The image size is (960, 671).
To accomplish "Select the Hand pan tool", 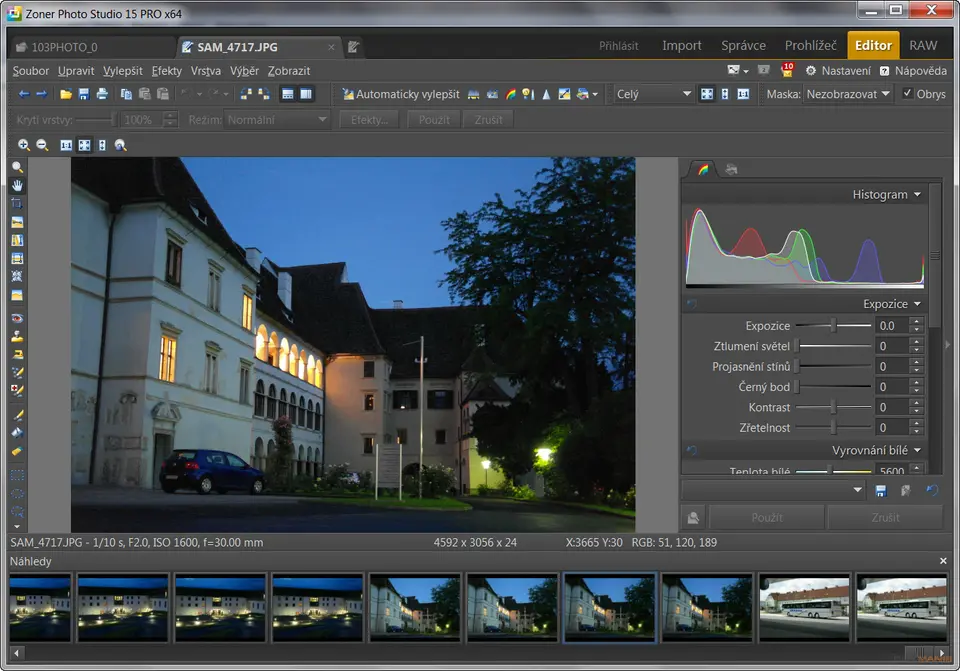I will coord(17,185).
